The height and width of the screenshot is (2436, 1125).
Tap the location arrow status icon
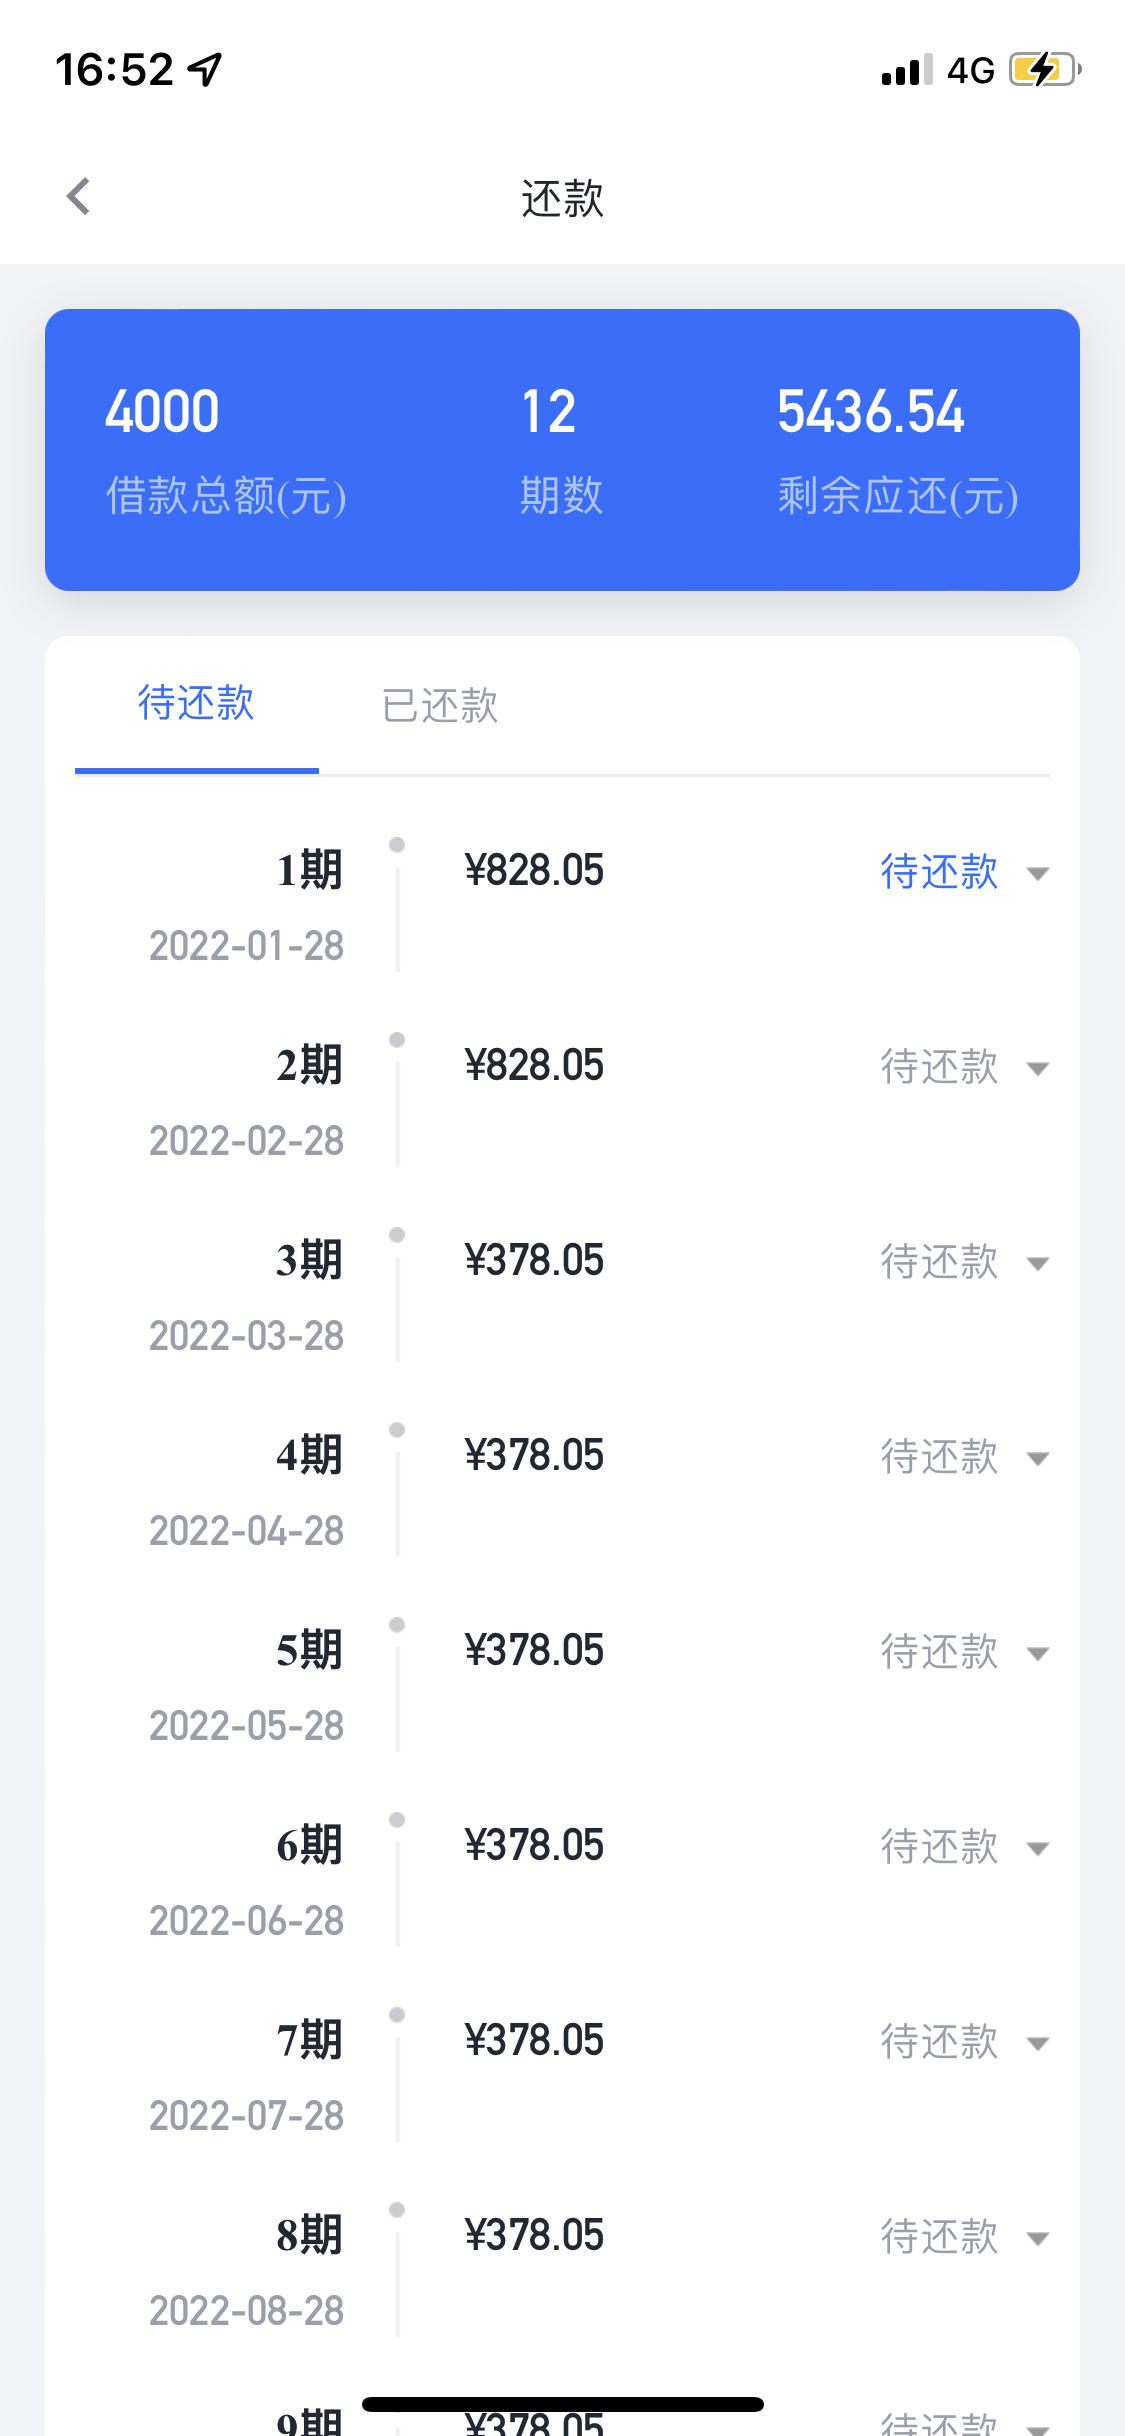point(205,70)
